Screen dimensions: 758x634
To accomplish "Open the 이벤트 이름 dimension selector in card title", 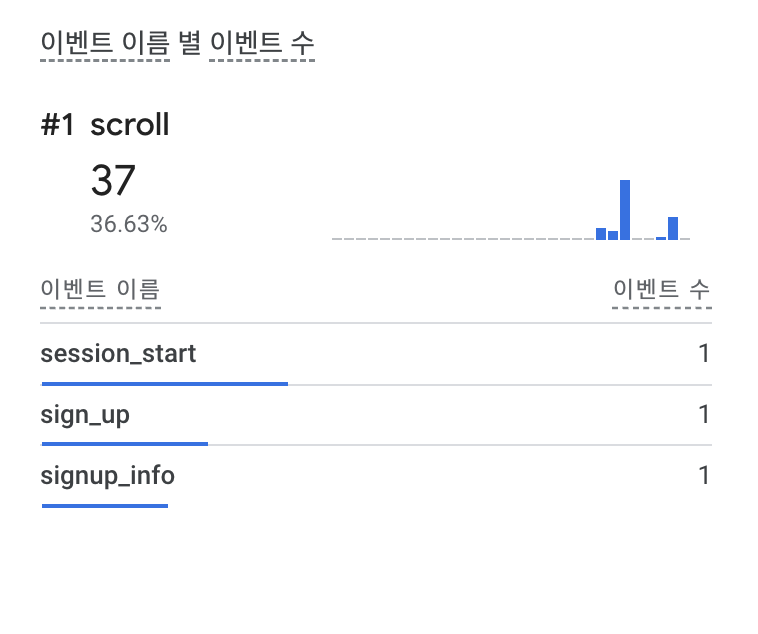I will click(105, 43).
